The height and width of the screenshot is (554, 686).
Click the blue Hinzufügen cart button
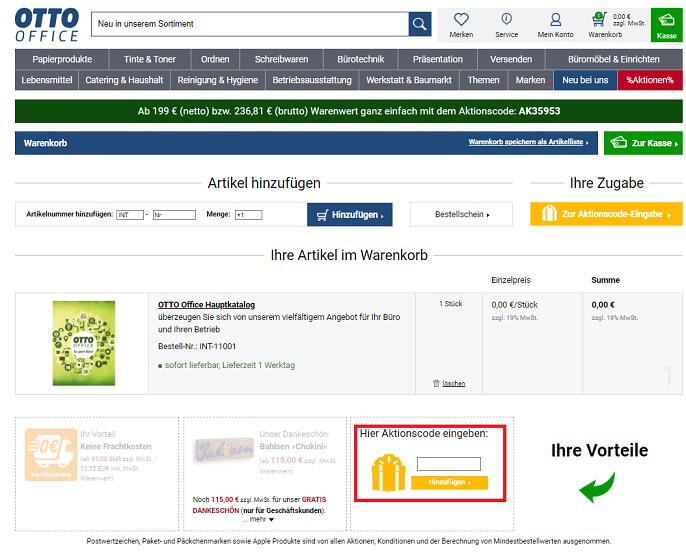tap(350, 214)
